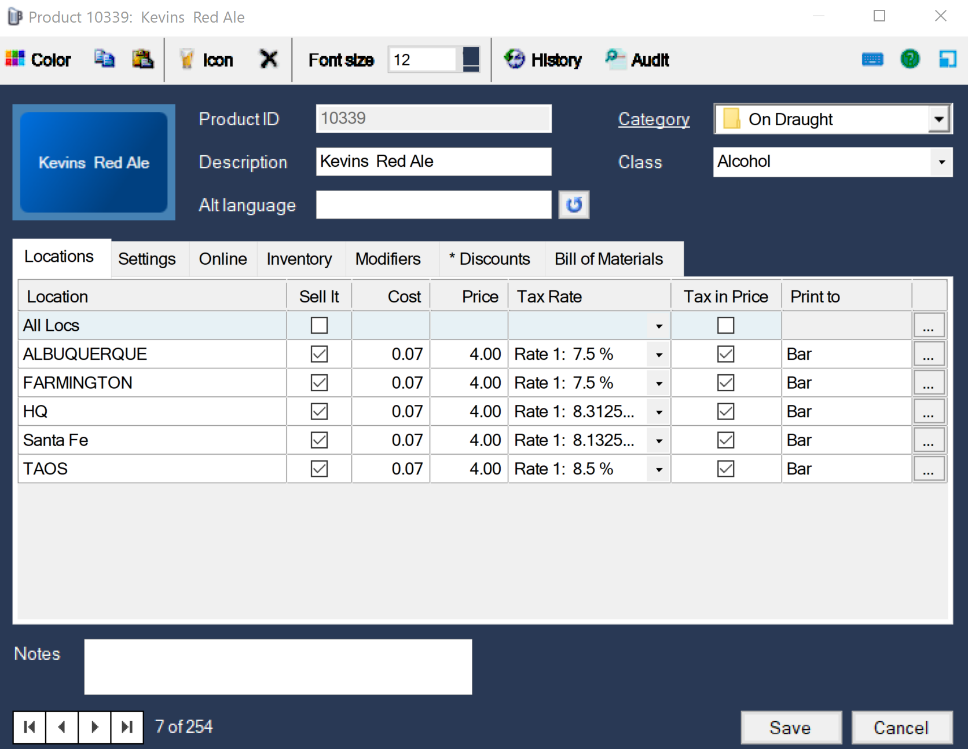
Task: Show the on-screen keyboard
Action: [x=872, y=59]
